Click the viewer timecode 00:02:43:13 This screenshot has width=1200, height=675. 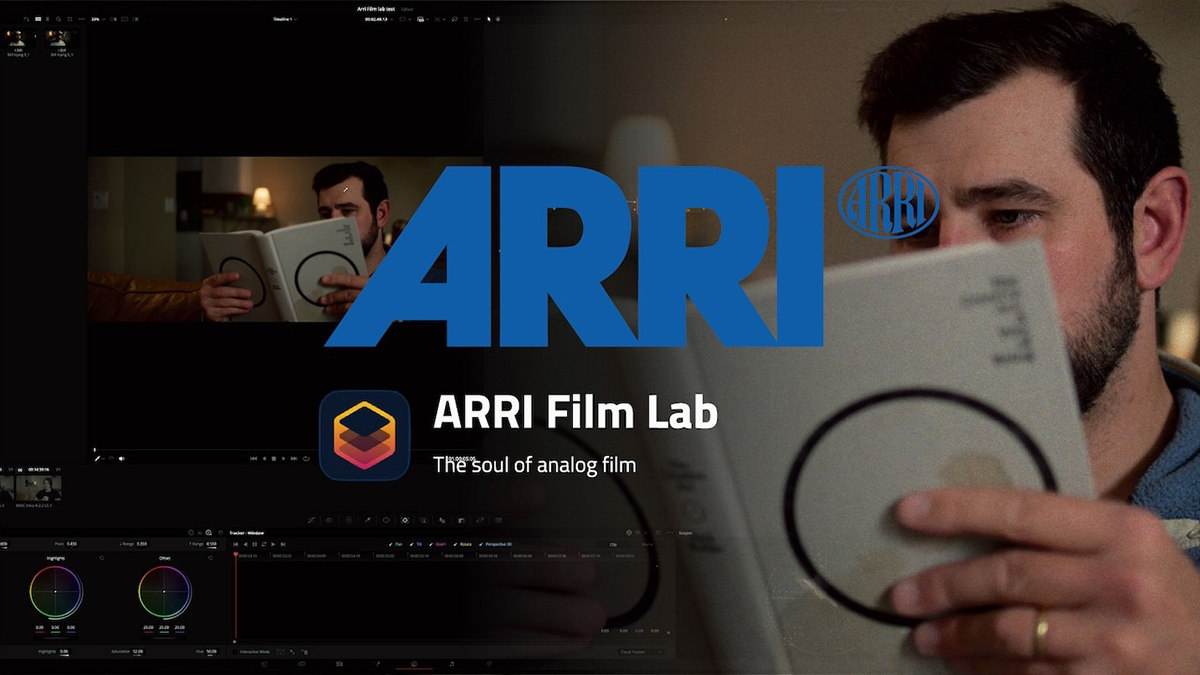click(x=376, y=19)
